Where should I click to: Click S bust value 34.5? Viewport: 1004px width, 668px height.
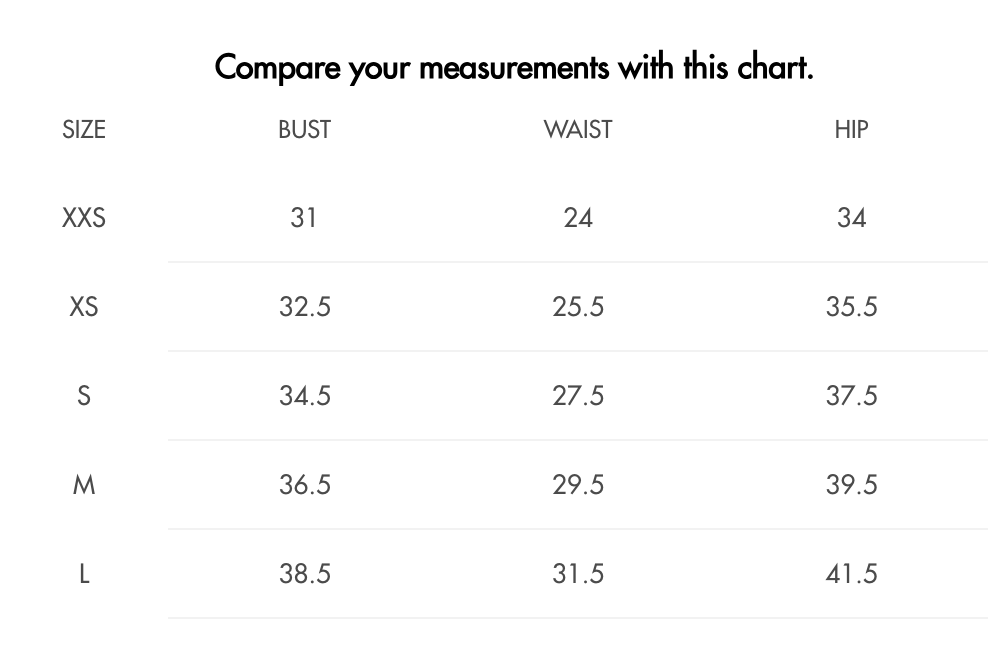[x=304, y=396]
